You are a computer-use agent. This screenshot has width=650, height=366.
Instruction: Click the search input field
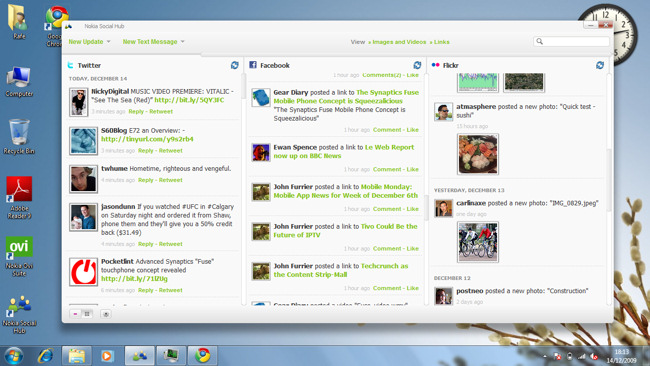click(x=571, y=41)
